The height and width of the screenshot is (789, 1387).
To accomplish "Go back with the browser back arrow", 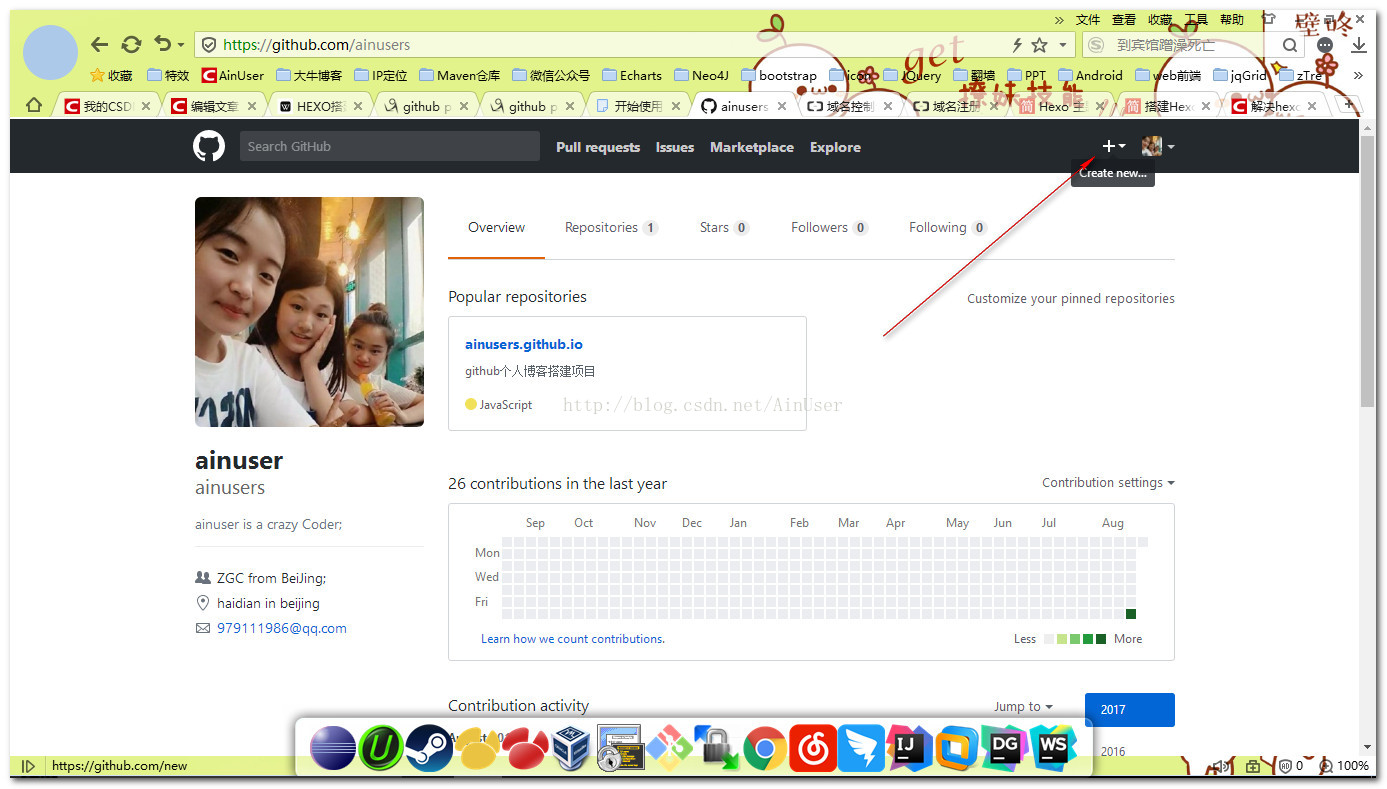I will pos(99,44).
